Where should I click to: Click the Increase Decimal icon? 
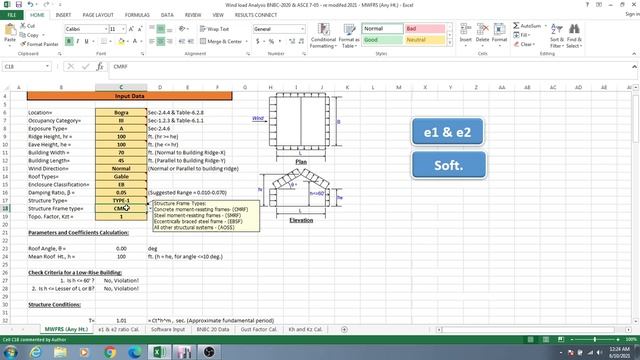click(292, 41)
